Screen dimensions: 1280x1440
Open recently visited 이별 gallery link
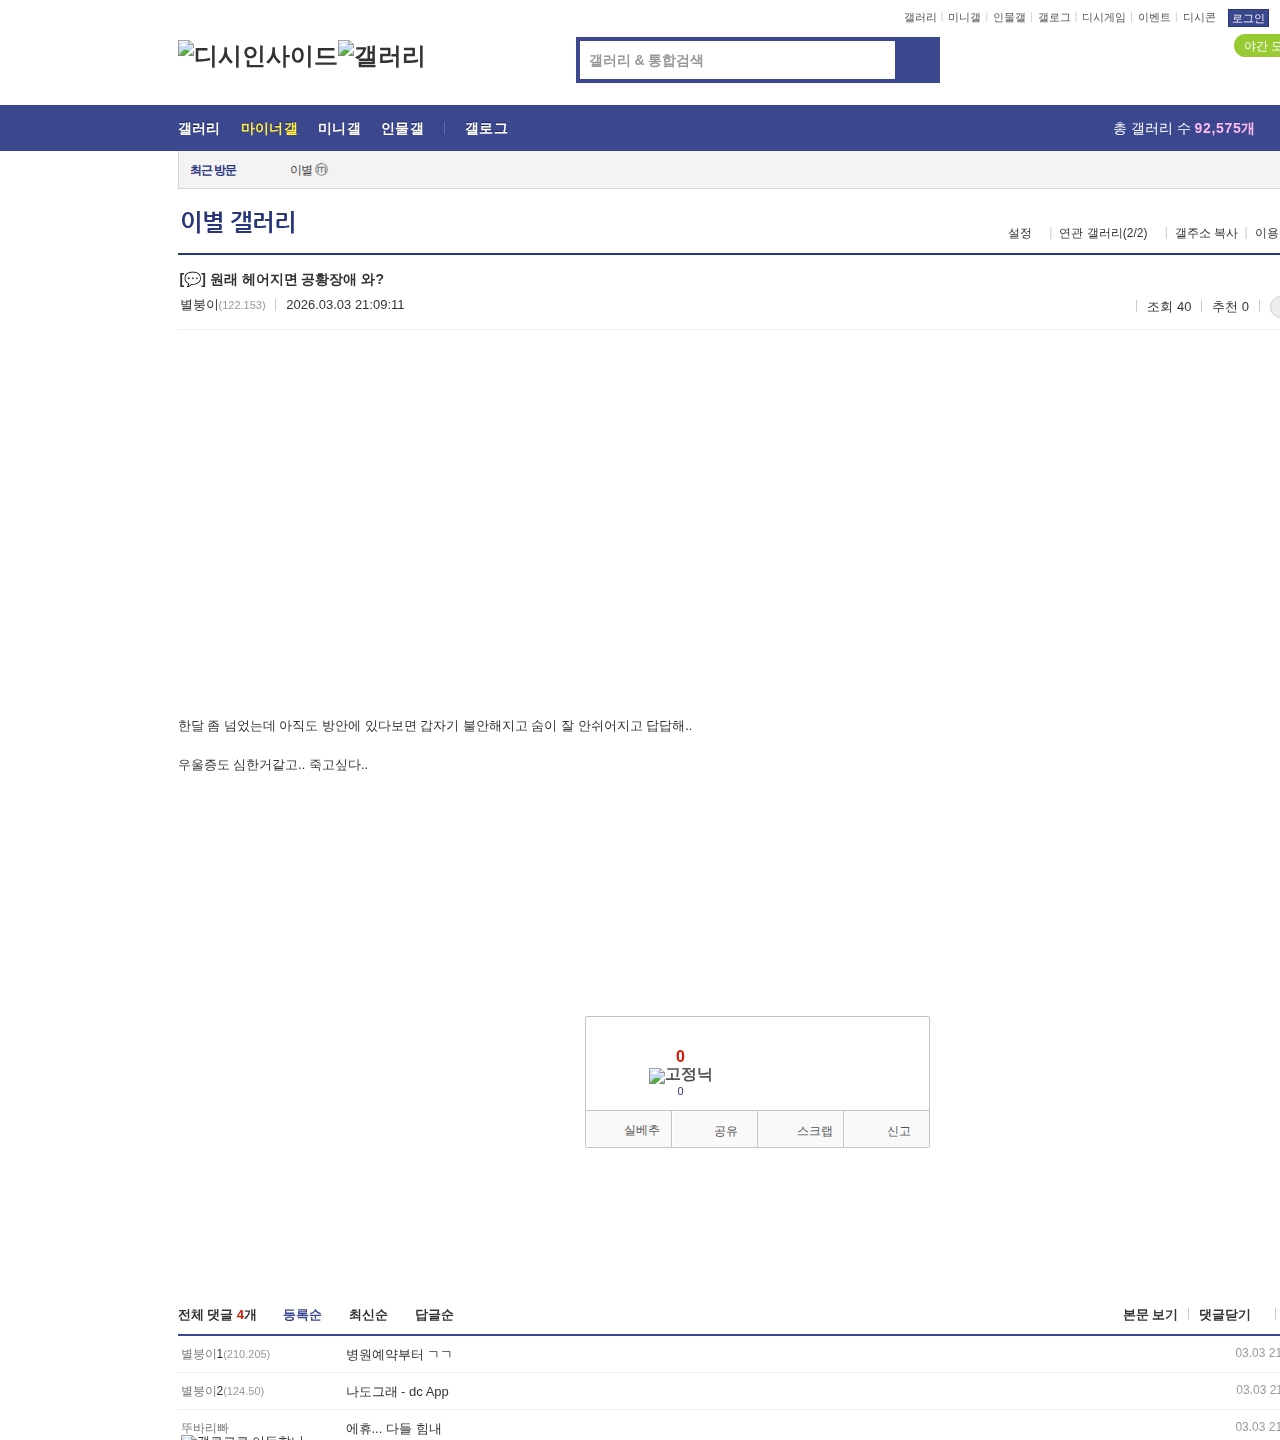coord(309,170)
